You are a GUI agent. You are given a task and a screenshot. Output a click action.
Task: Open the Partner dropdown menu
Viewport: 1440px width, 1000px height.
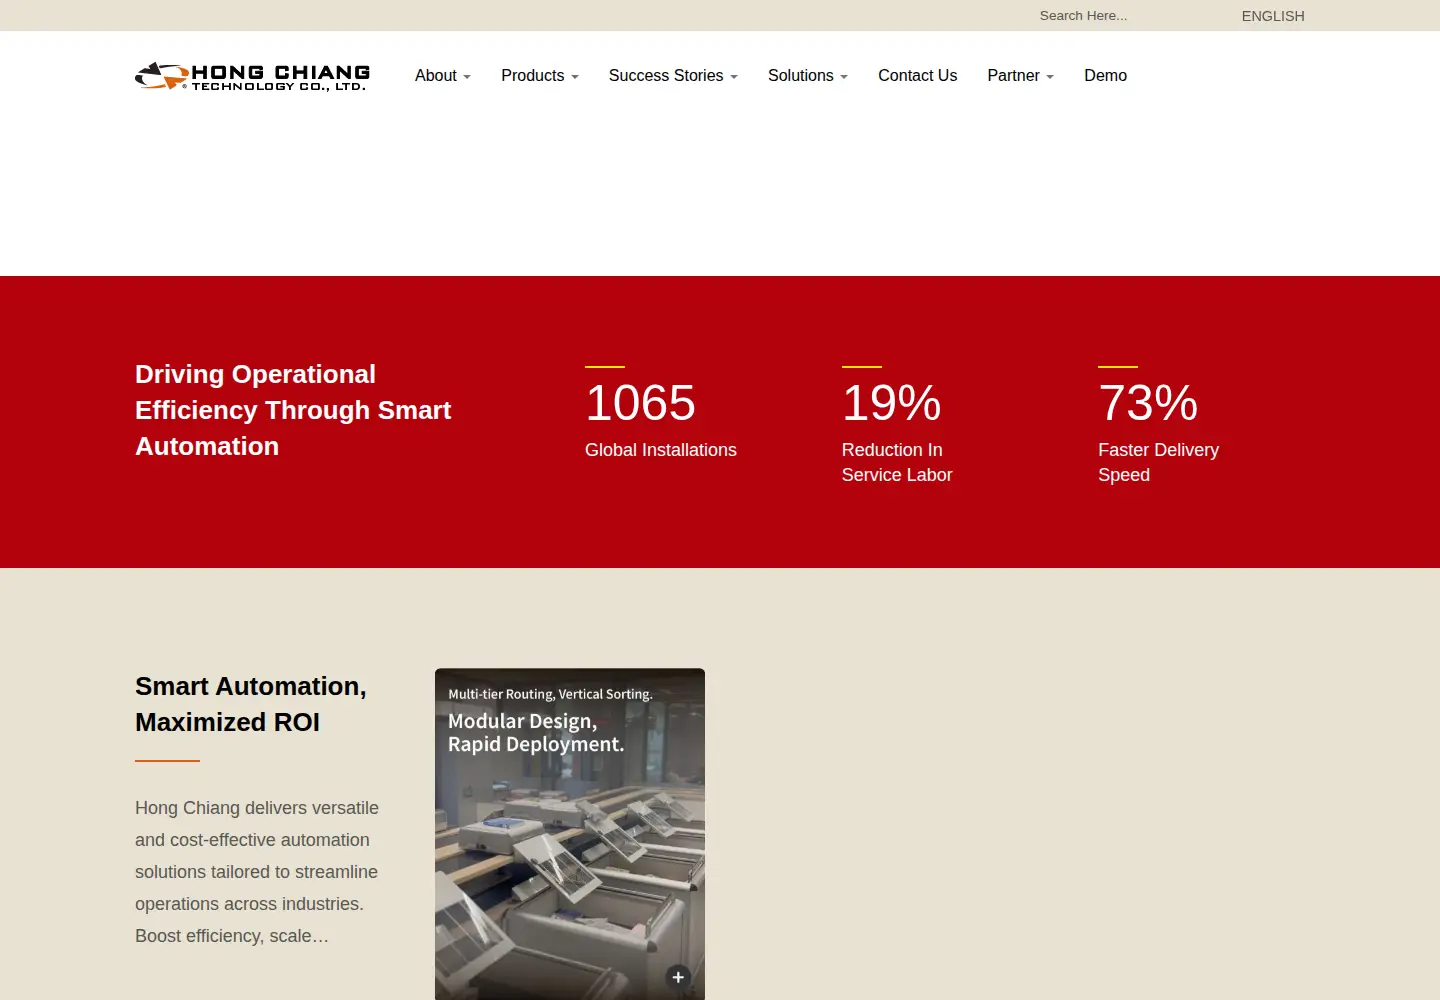(x=1021, y=76)
